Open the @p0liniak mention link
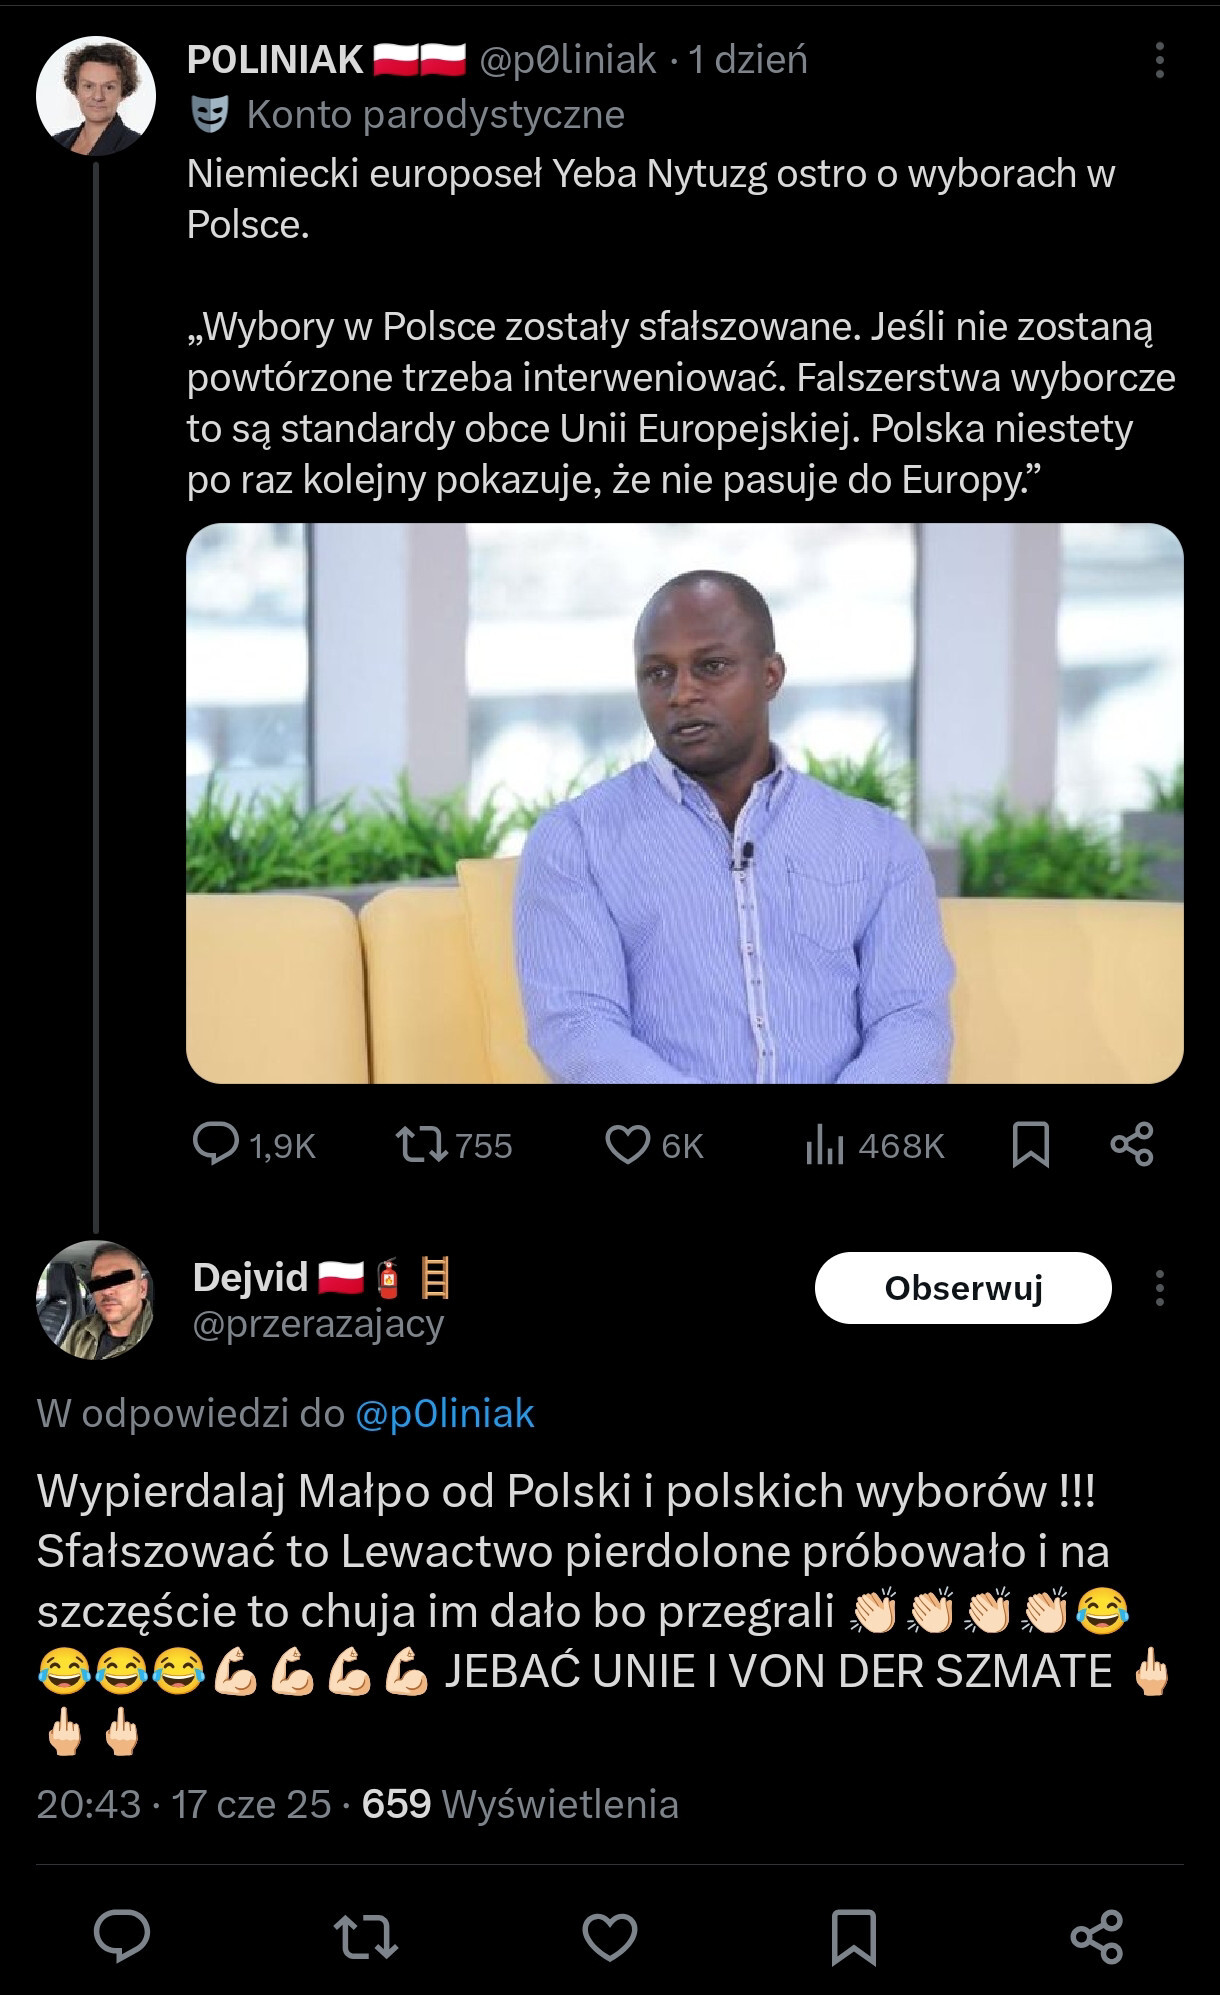Viewport: 1220px width, 1995px height. (445, 1413)
